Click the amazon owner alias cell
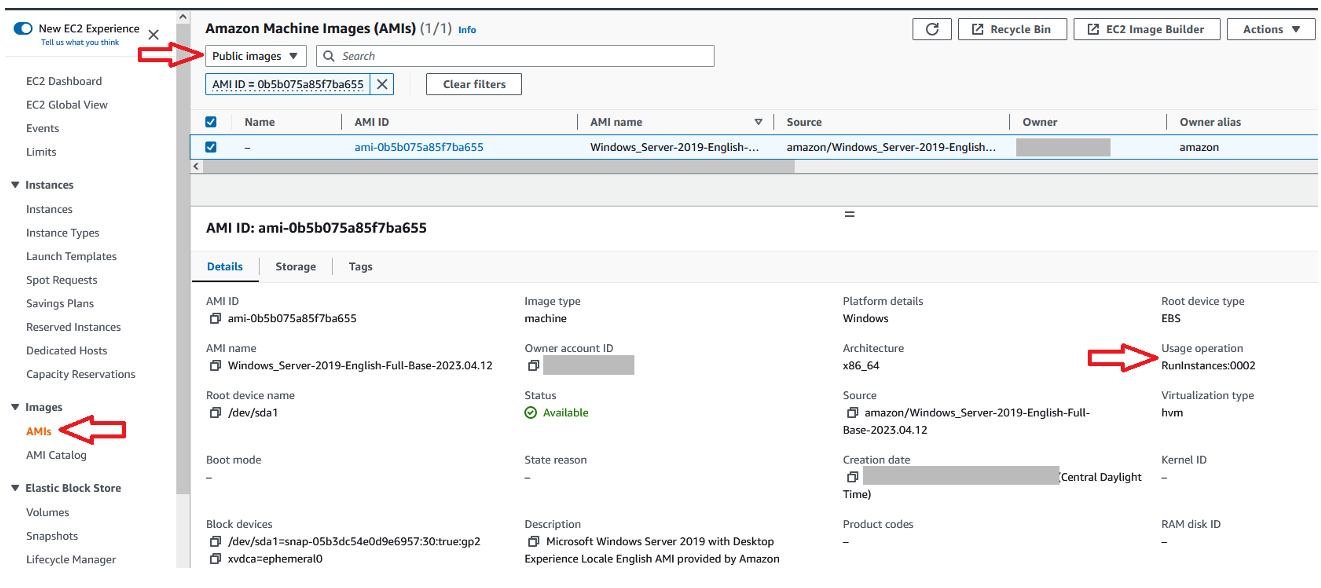The width and height of the screenshot is (1321, 588). [1199, 147]
